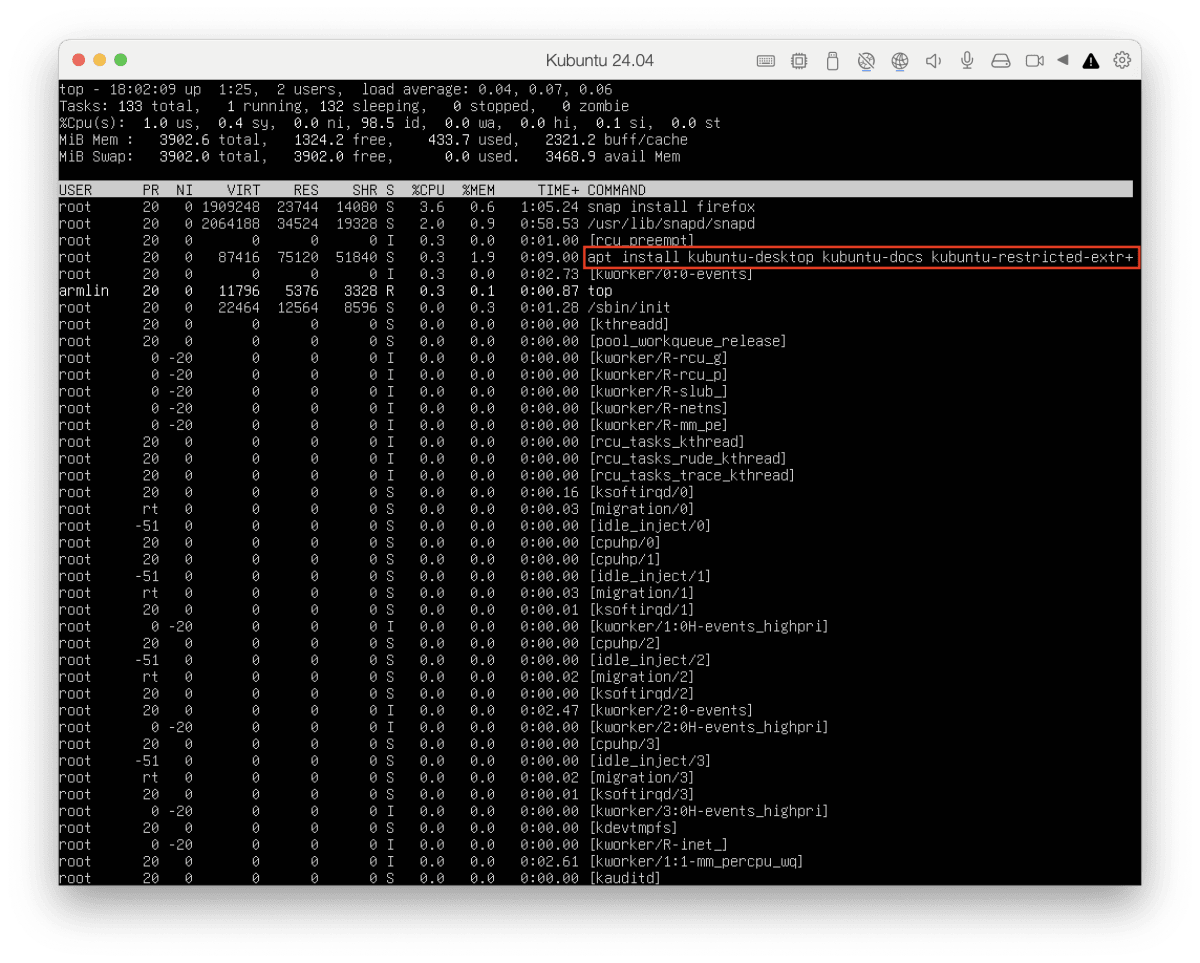
Task: Select the [pool_workqueue_release] process
Action: 688,341
